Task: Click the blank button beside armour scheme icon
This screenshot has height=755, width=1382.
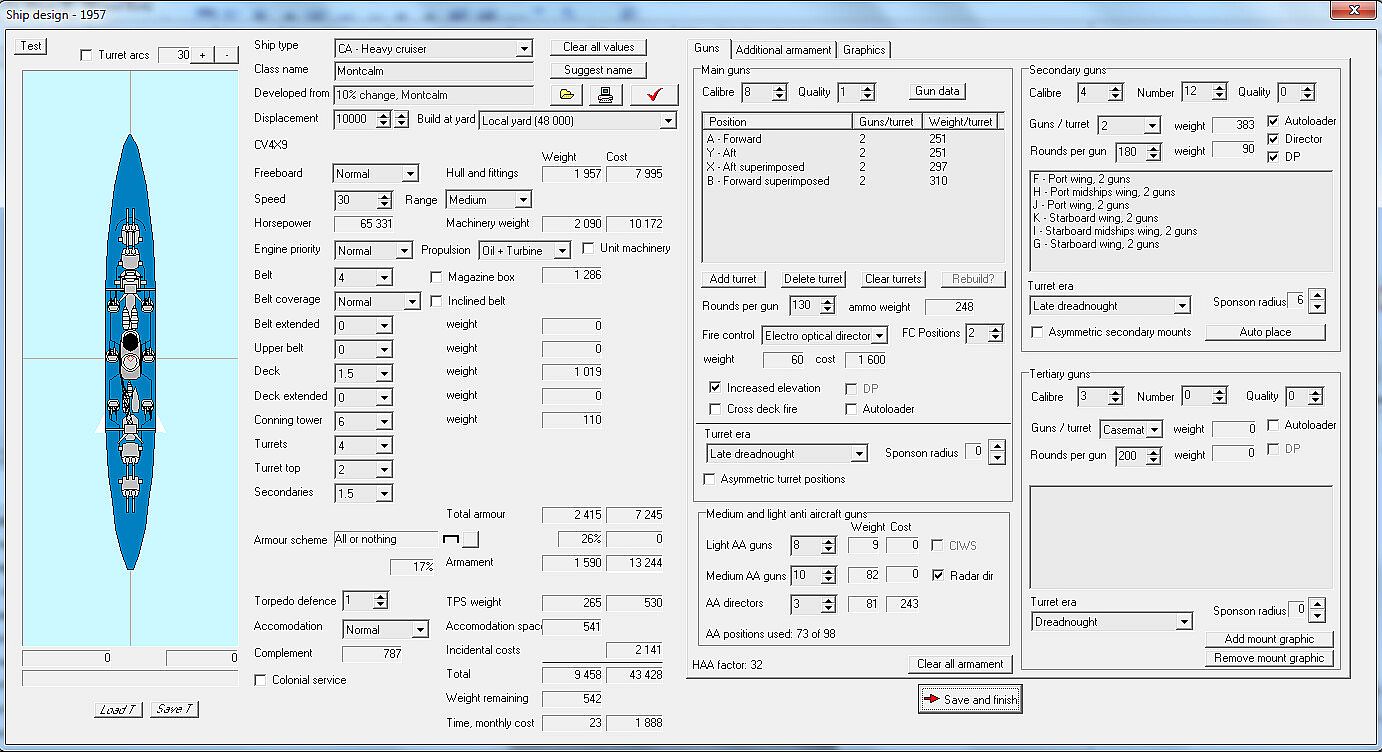Action: point(470,540)
